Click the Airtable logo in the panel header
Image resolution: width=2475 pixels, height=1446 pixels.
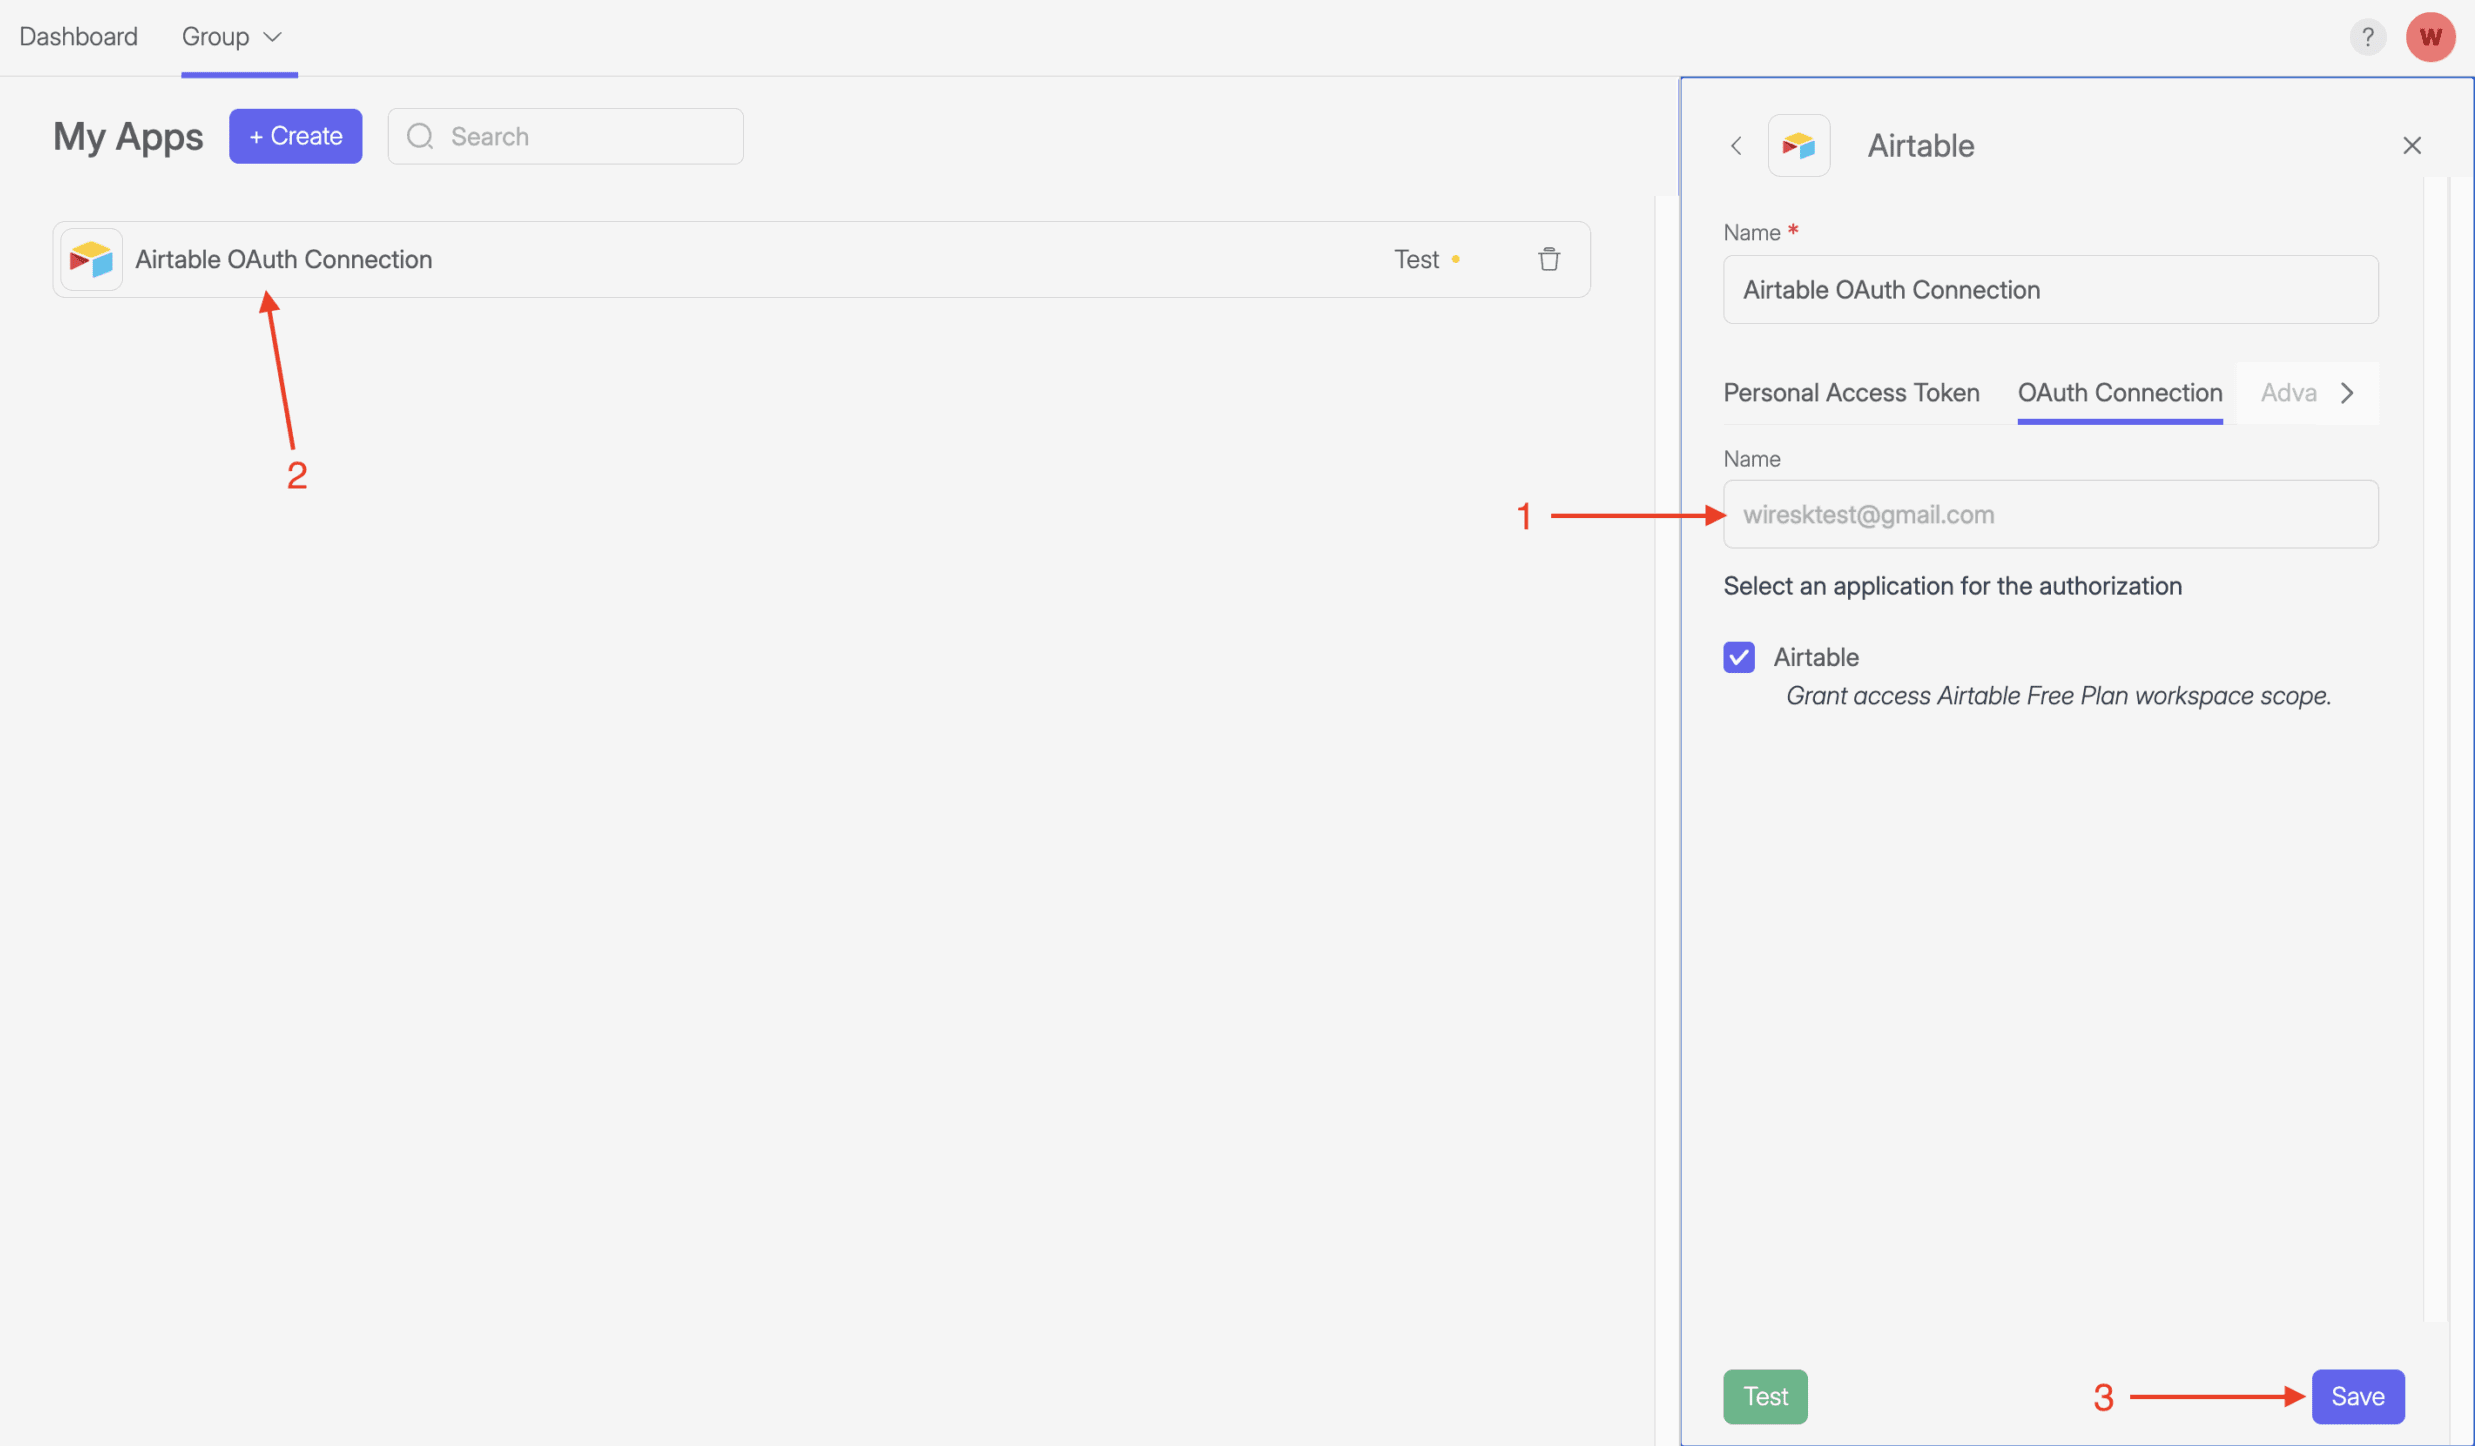pyautogui.click(x=1798, y=146)
